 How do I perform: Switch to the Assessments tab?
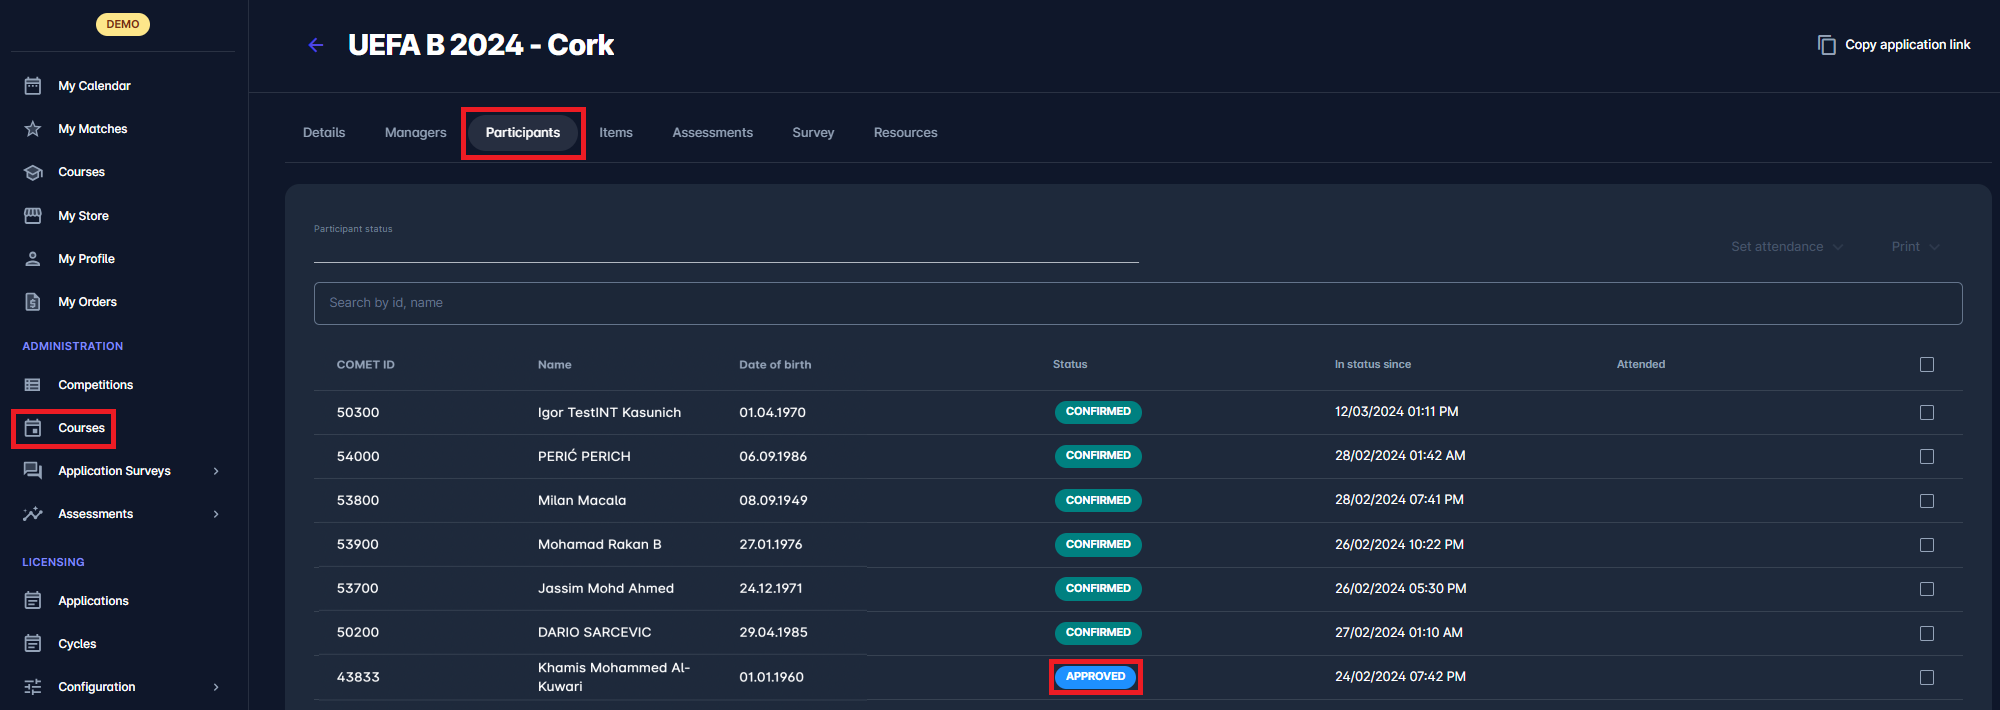click(712, 133)
